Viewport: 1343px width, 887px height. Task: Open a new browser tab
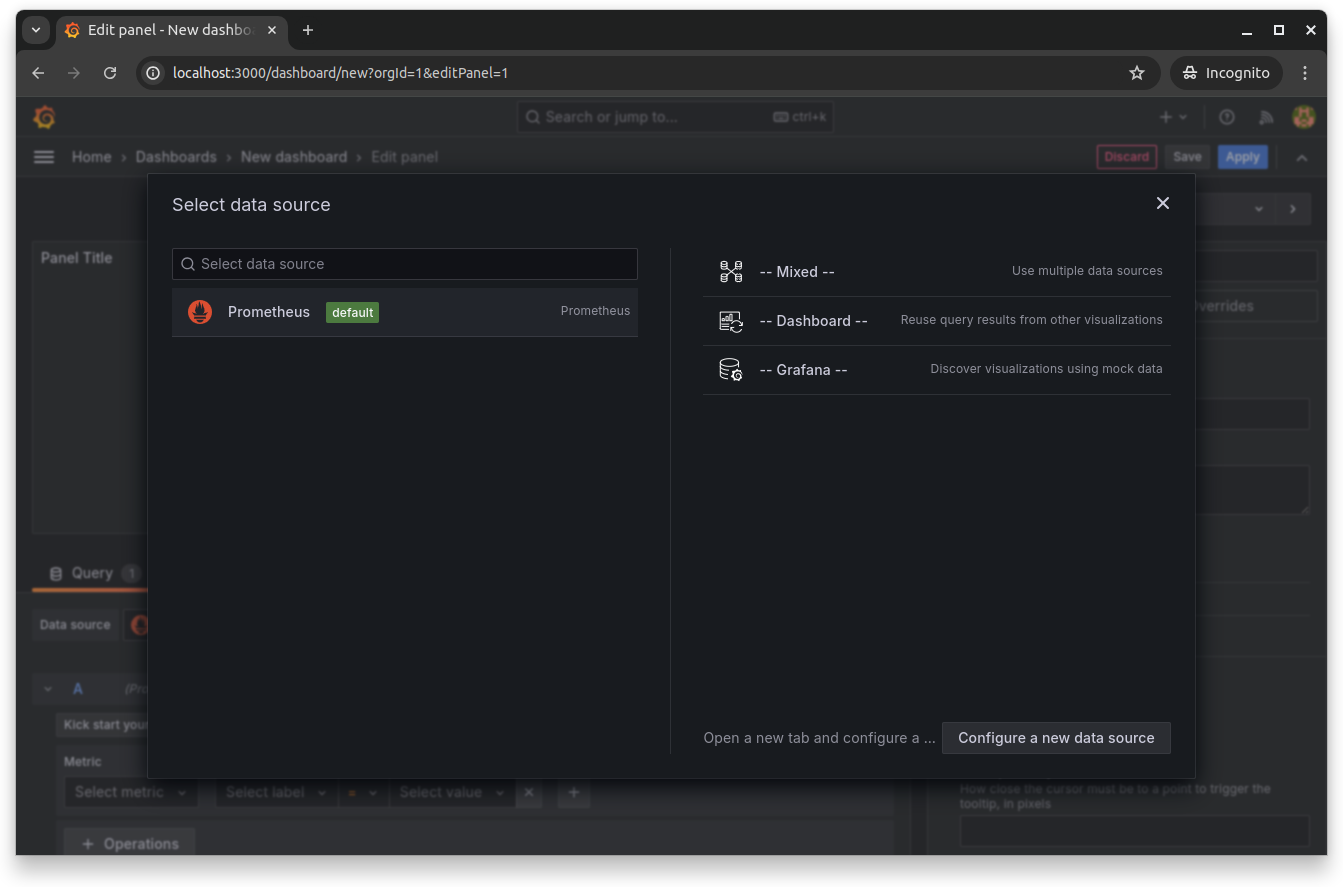point(308,30)
